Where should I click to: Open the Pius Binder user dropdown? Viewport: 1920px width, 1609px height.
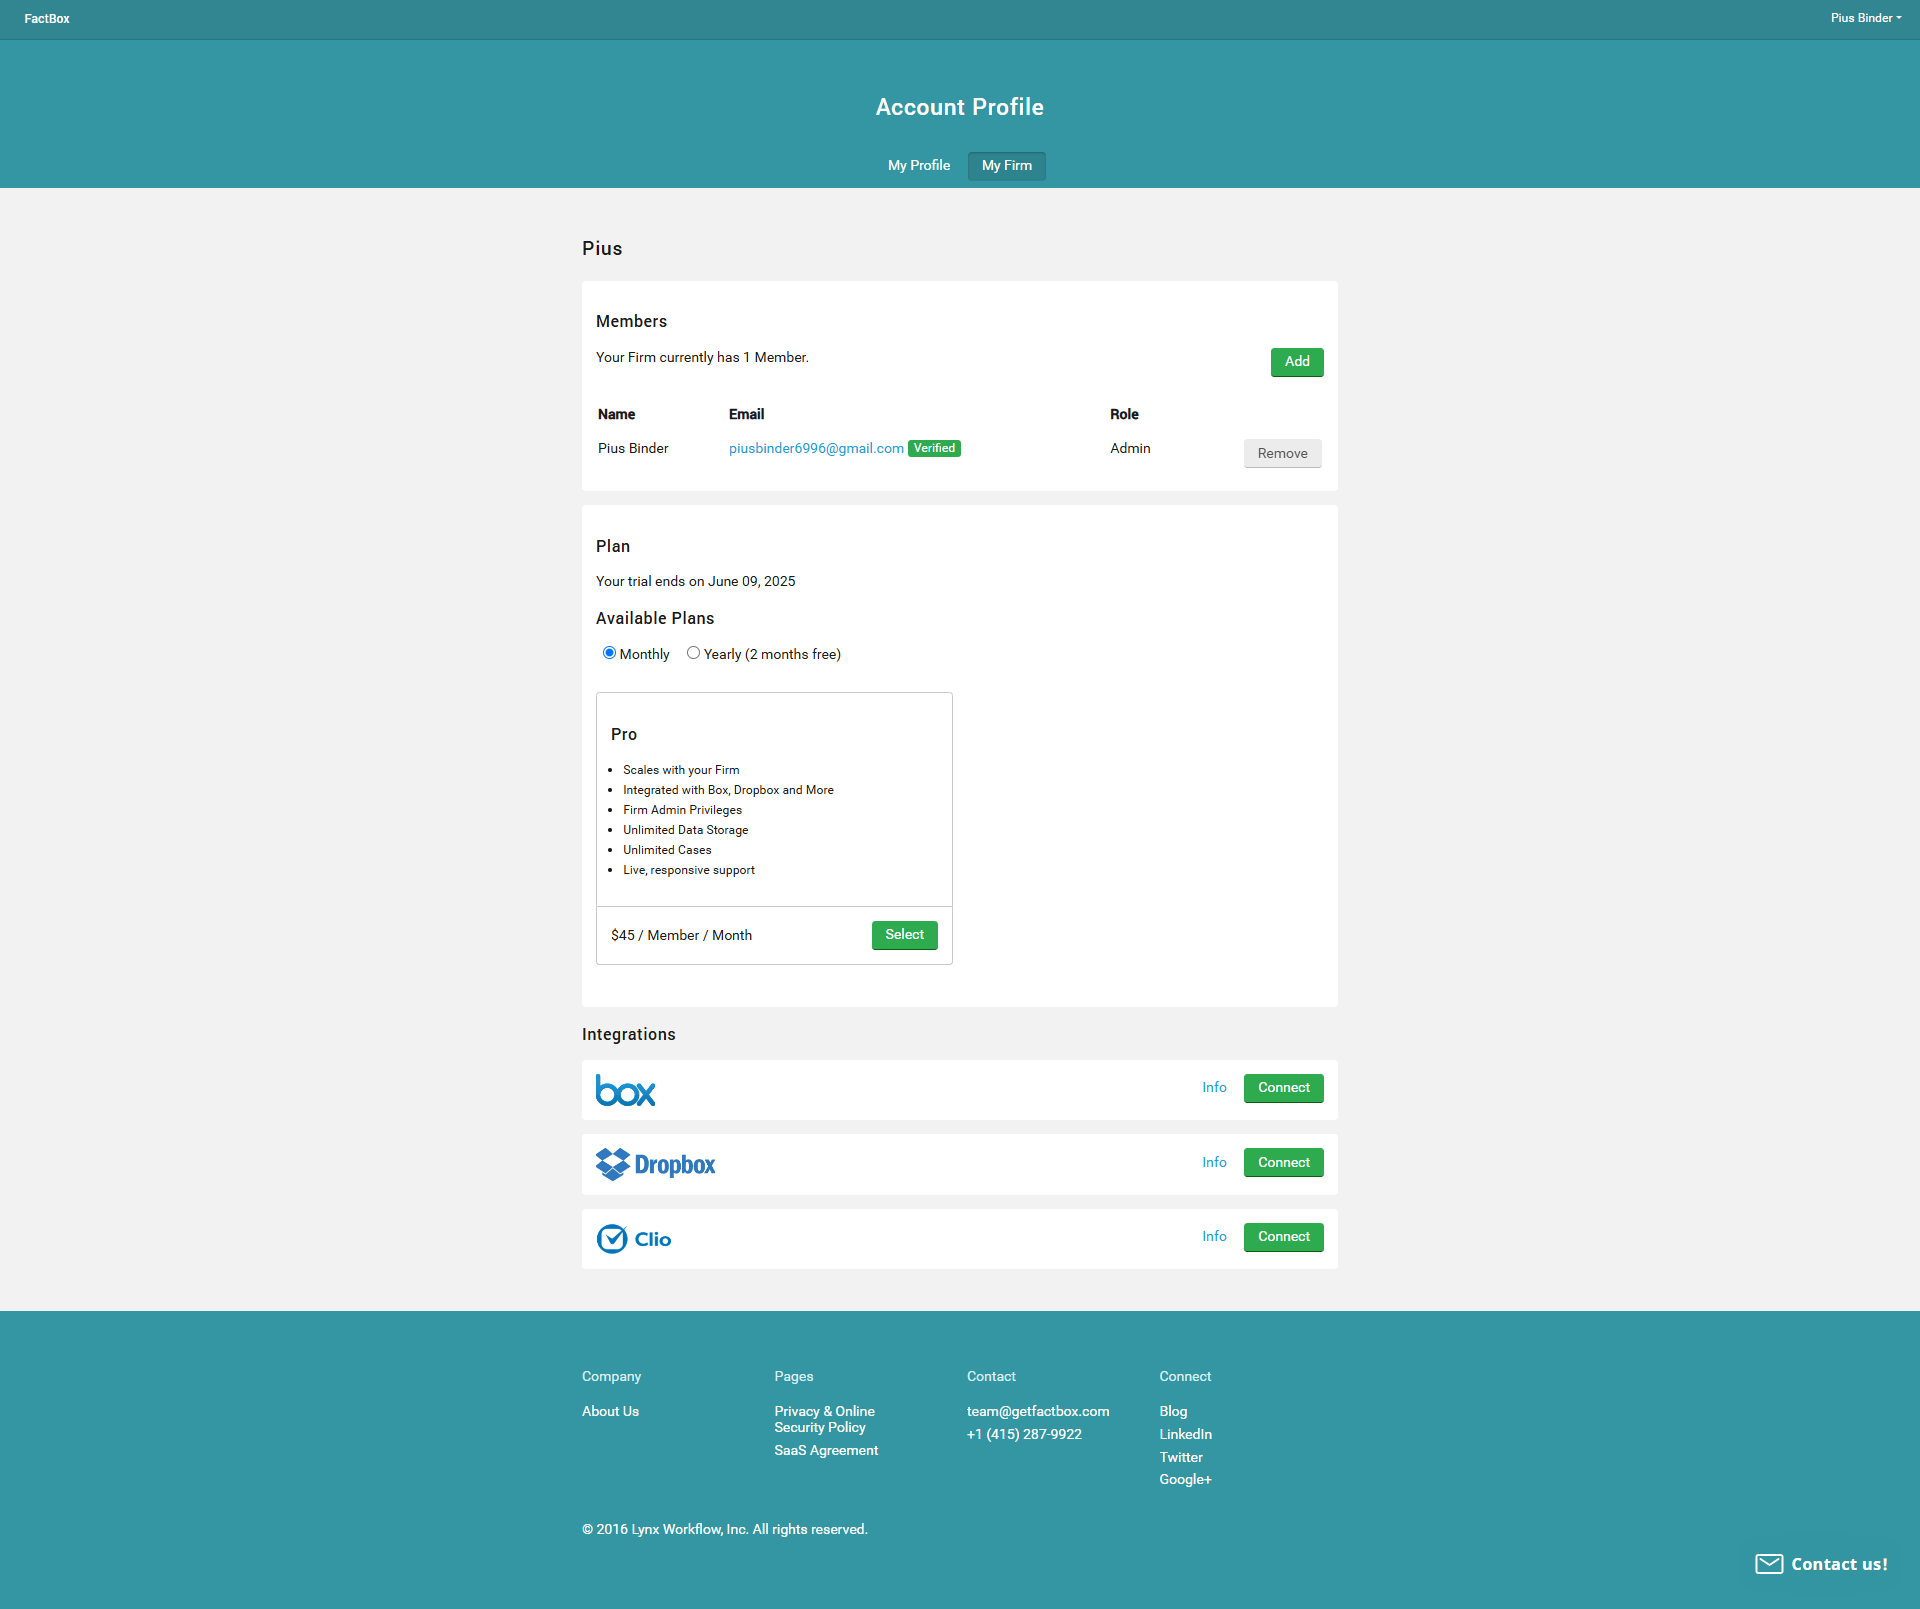(1866, 18)
